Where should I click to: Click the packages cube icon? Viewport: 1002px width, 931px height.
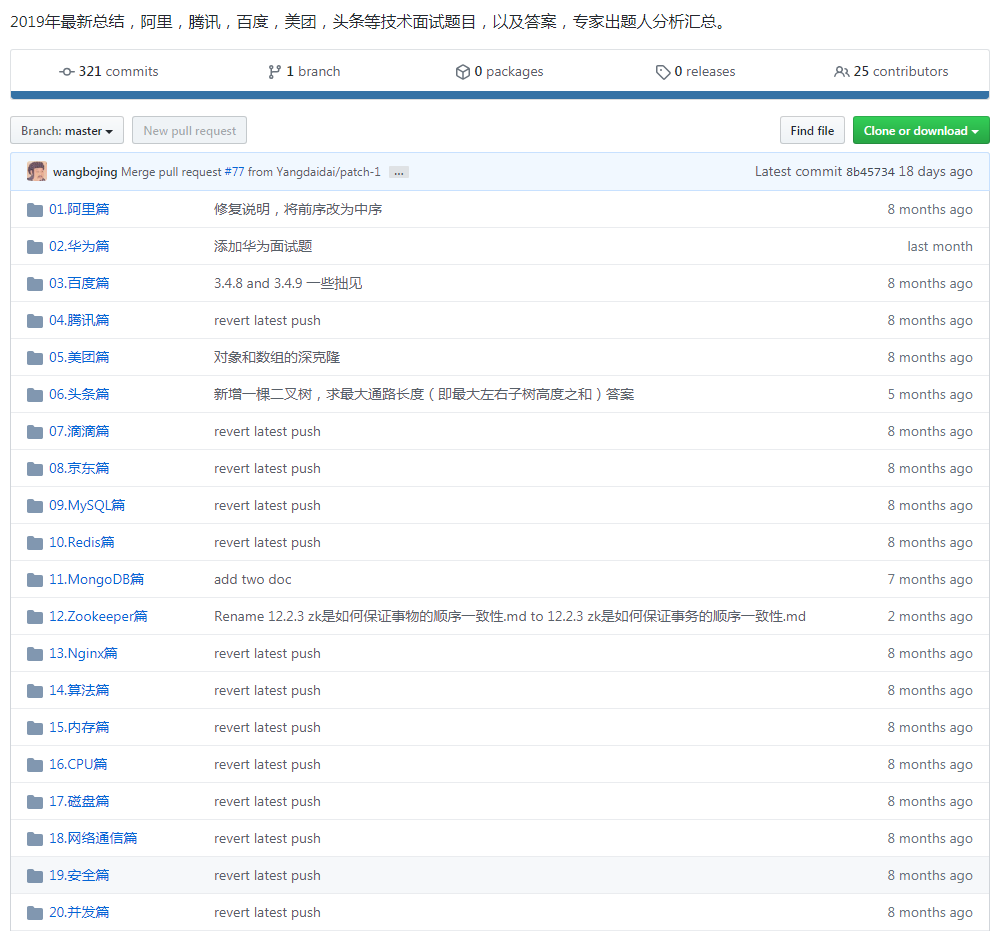(x=463, y=72)
